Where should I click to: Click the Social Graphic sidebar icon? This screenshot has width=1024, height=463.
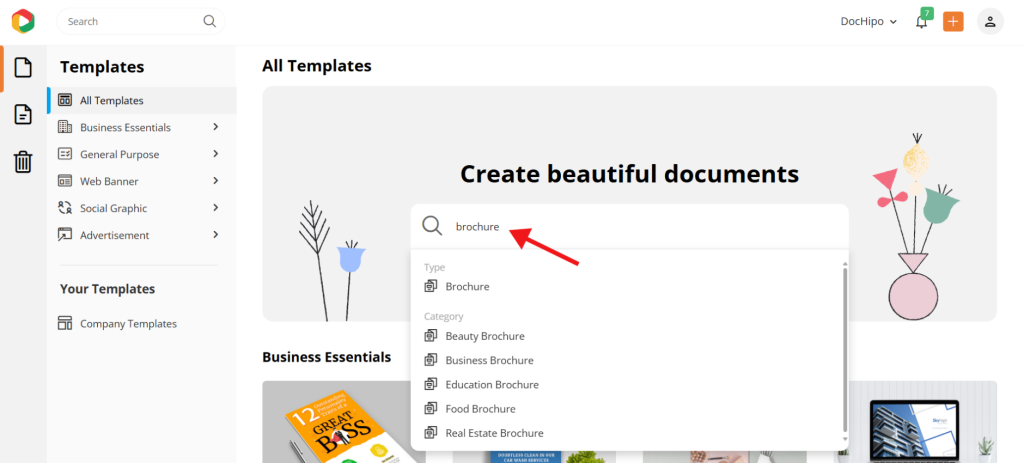point(65,208)
